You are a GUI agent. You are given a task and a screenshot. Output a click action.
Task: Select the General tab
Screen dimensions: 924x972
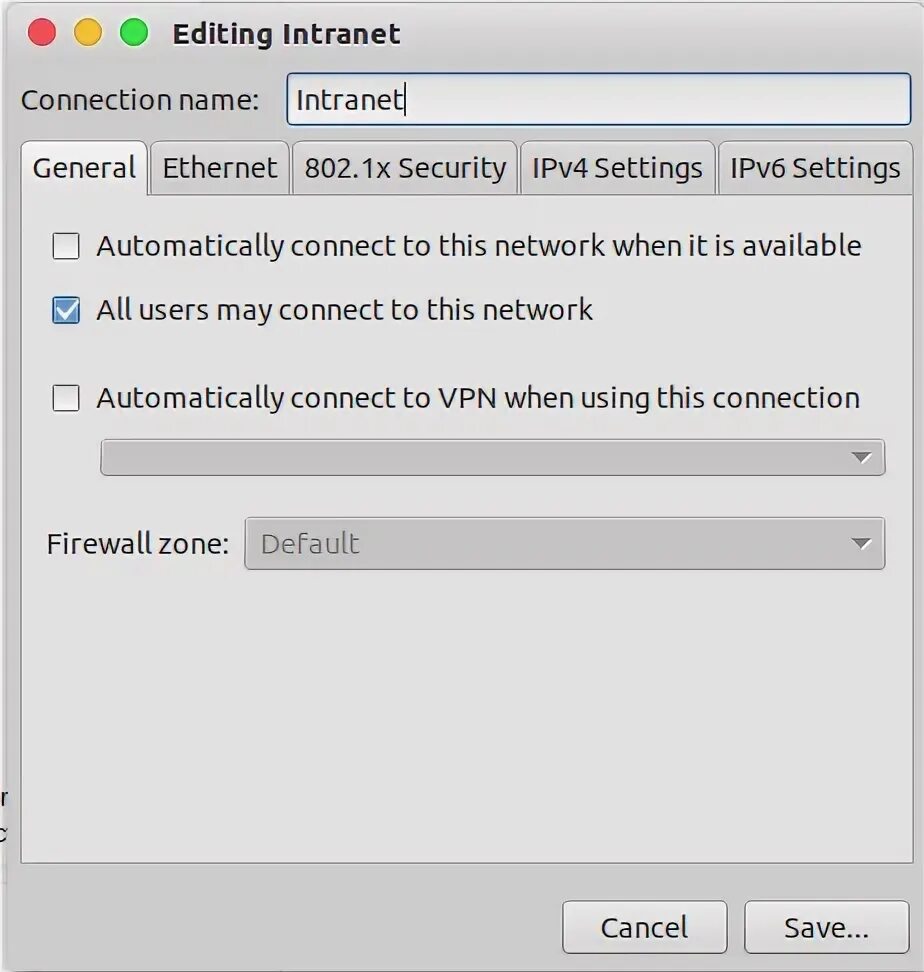point(84,168)
